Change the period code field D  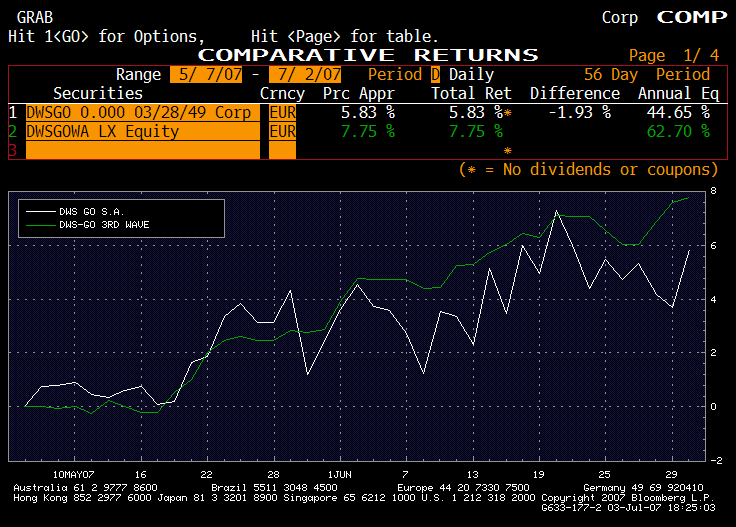click(x=435, y=75)
